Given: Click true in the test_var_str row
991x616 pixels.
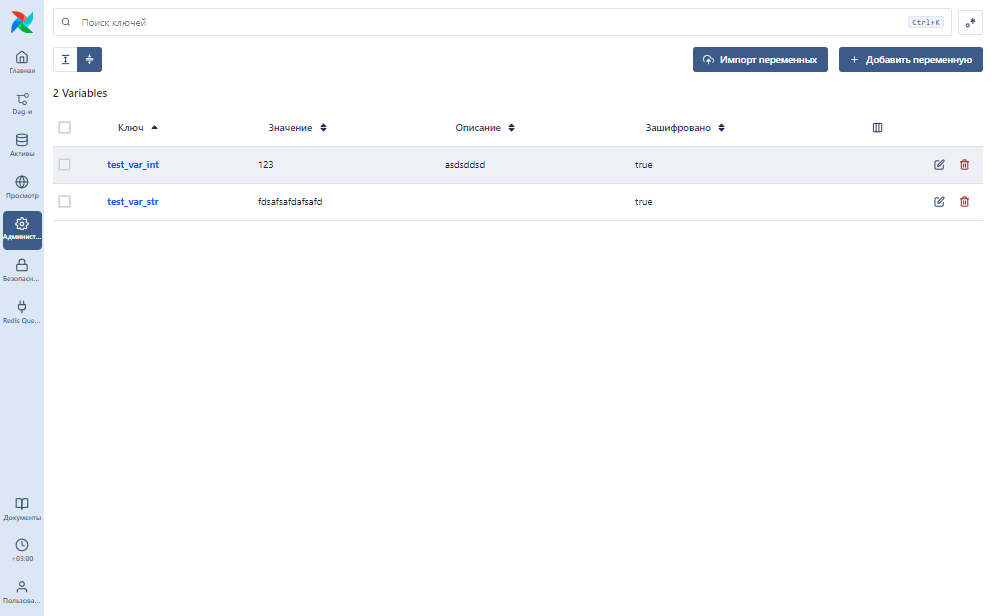Looking at the screenshot, I should [x=643, y=202].
